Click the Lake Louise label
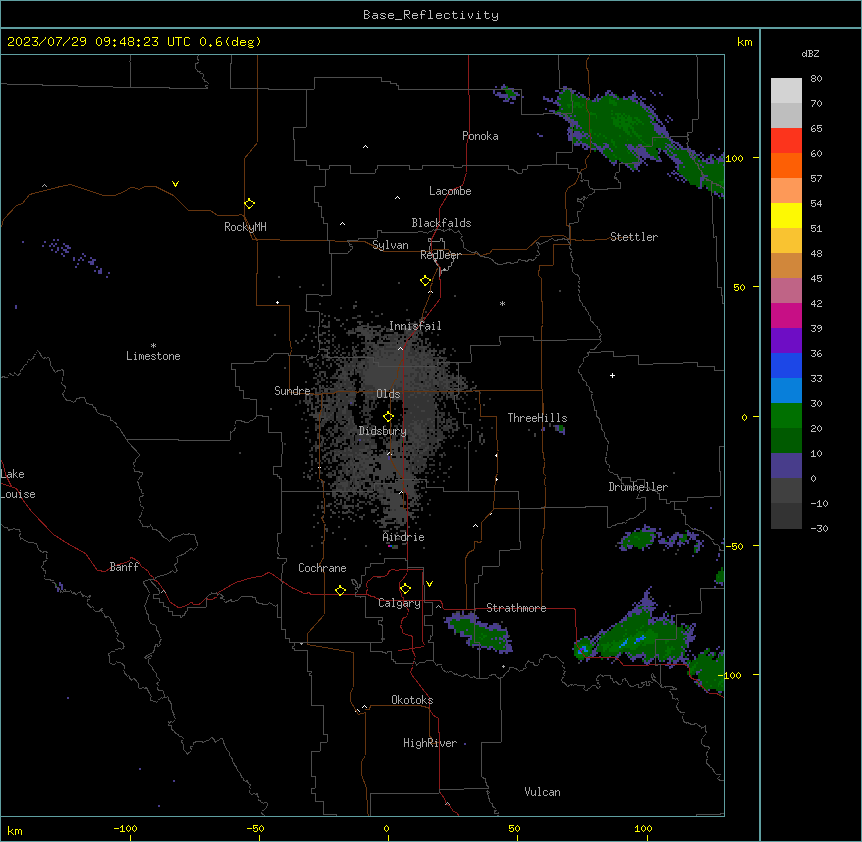This screenshot has height=842, width=862. [x=18, y=484]
